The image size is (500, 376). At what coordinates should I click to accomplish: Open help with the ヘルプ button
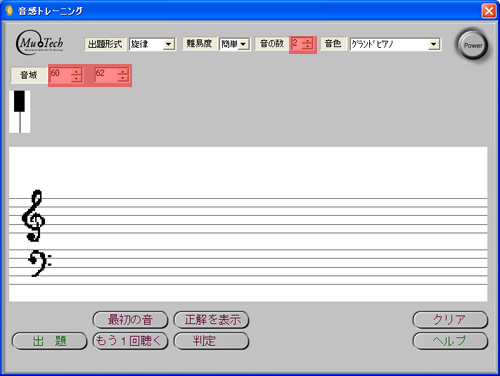click(450, 341)
